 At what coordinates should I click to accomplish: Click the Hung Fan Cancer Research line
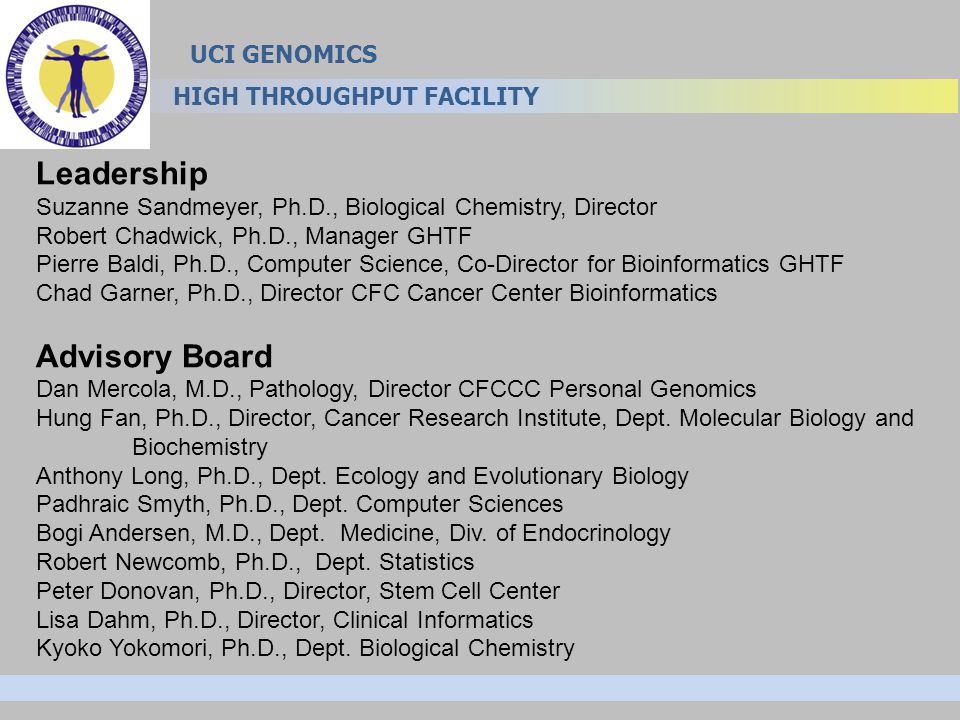[x=475, y=418]
